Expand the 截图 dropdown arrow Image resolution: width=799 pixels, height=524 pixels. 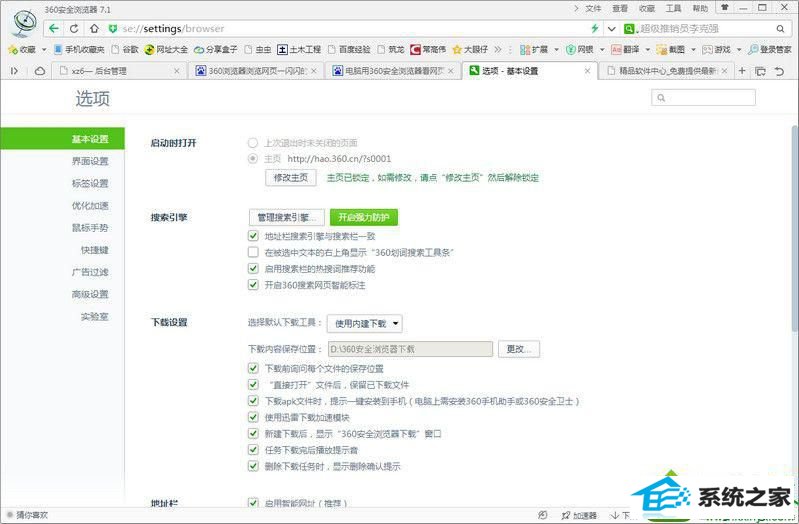[x=694, y=49]
